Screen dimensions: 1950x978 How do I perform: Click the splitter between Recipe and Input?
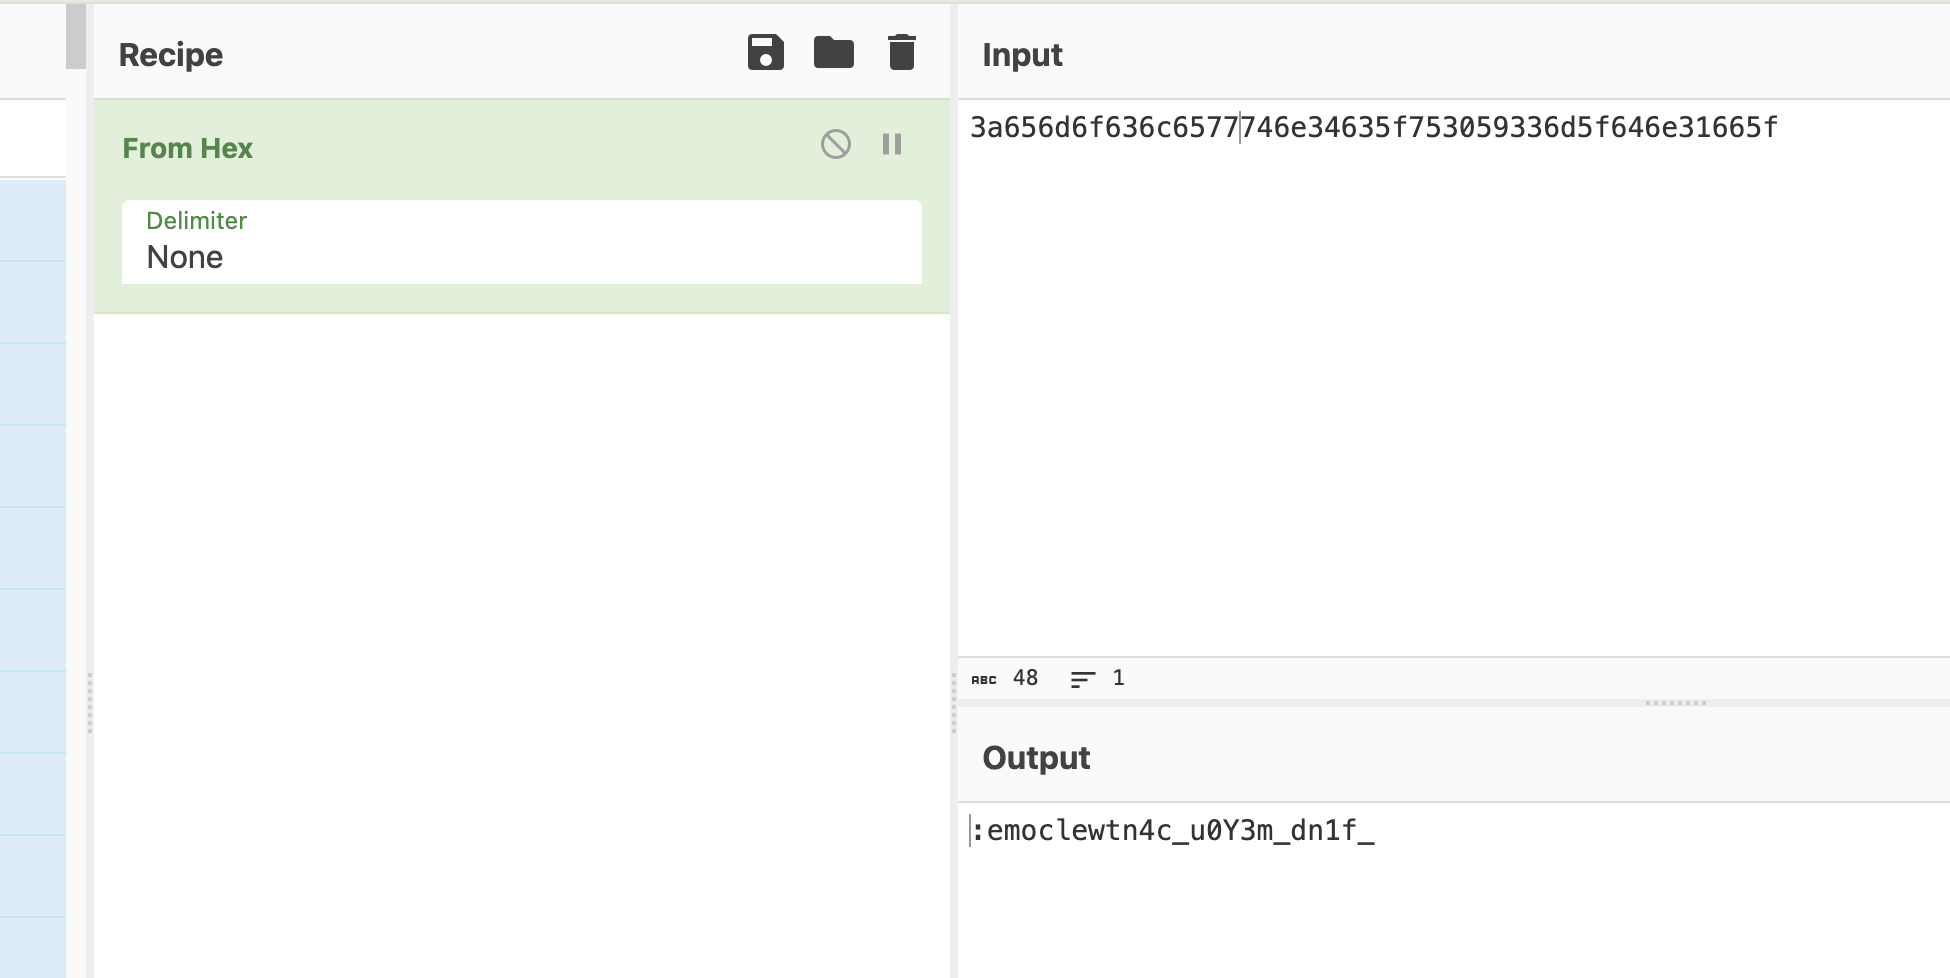click(954, 703)
